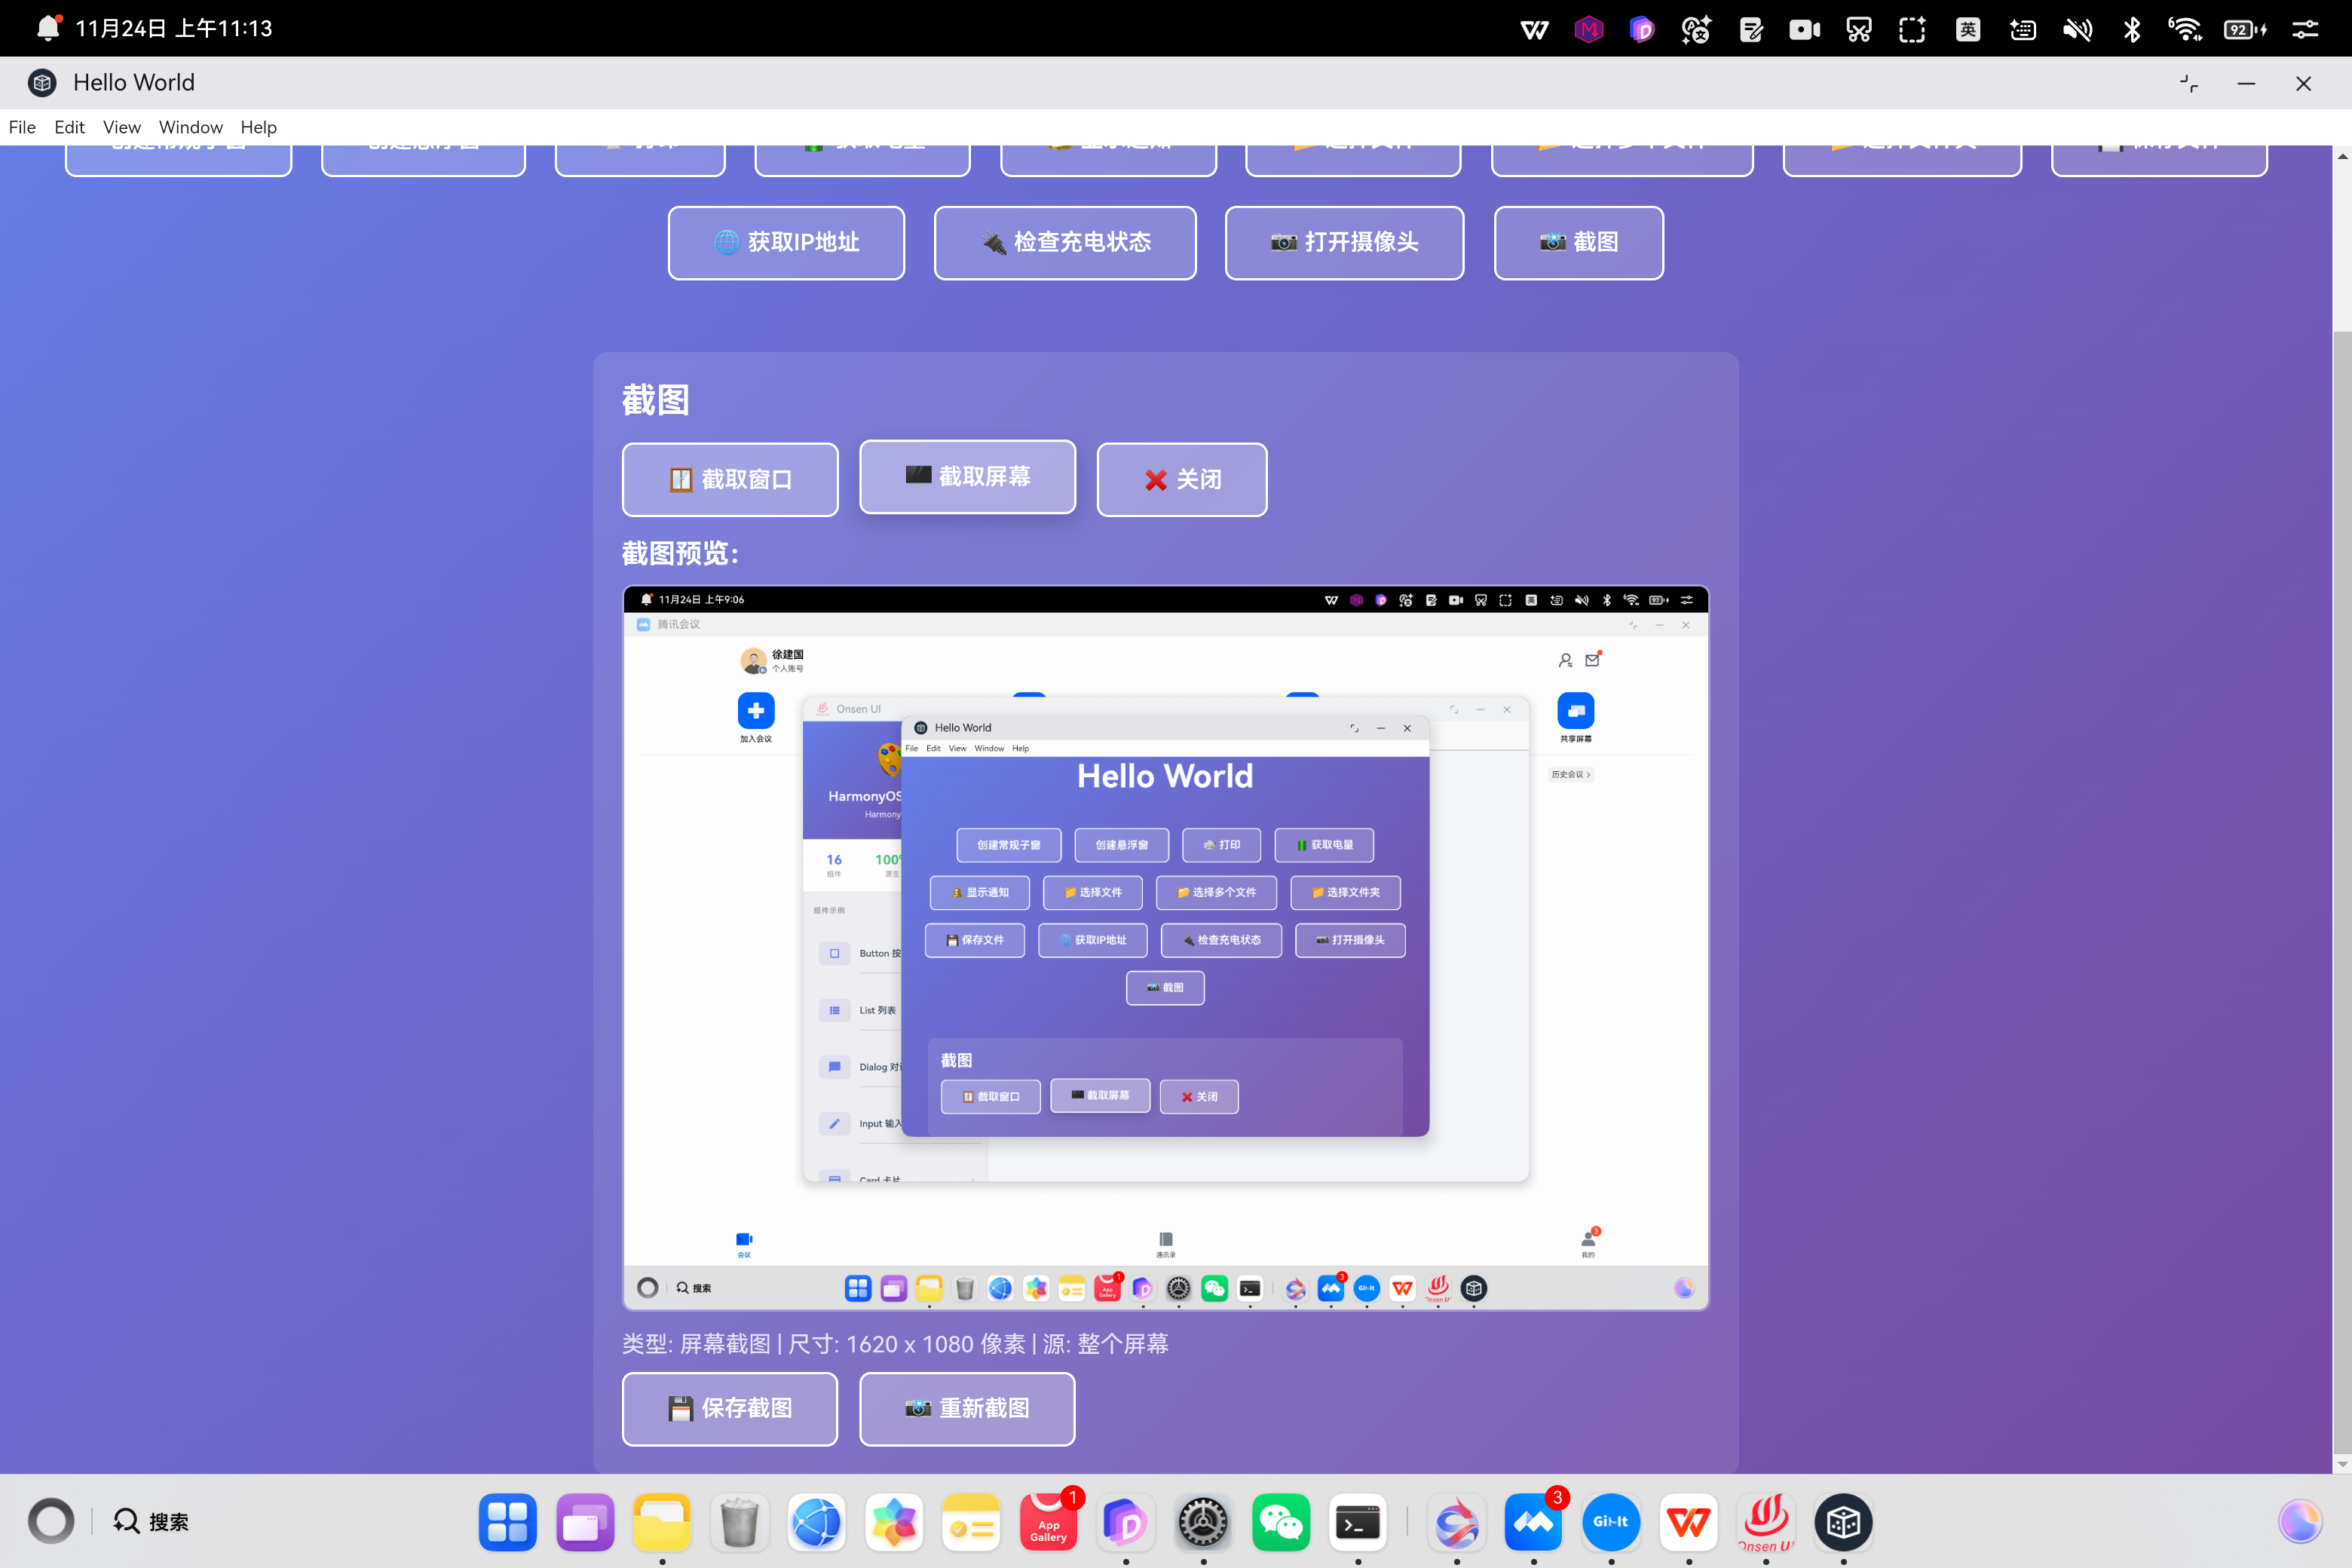This screenshot has height=1568, width=2352.
Task: Click the 截取窗口 button
Action: click(x=730, y=479)
